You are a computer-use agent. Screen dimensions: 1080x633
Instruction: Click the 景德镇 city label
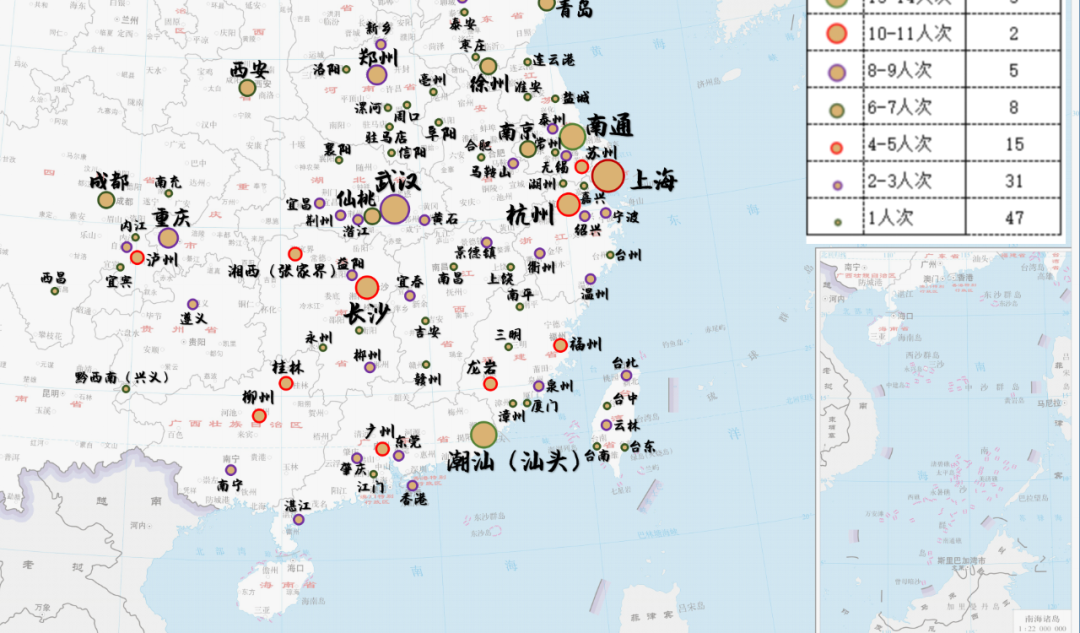(x=475, y=253)
